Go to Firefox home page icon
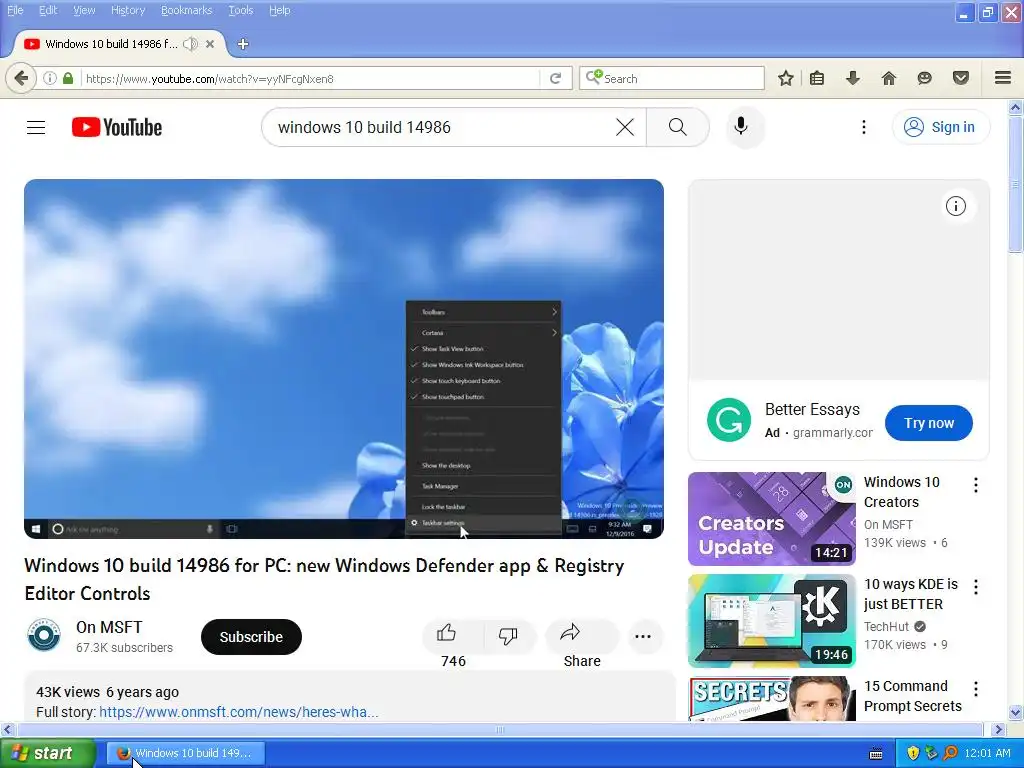This screenshot has height=768, width=1024. tap(889, 78)
